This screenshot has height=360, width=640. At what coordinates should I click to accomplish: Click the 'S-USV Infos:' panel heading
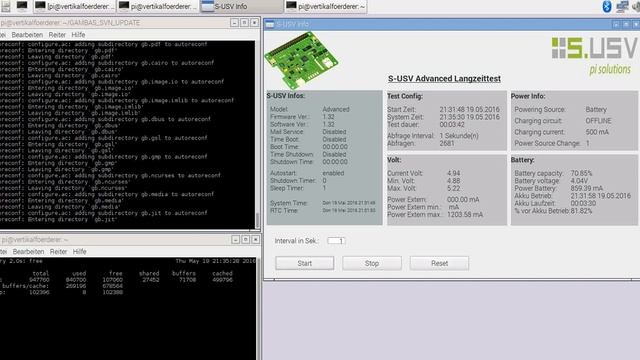286,96
